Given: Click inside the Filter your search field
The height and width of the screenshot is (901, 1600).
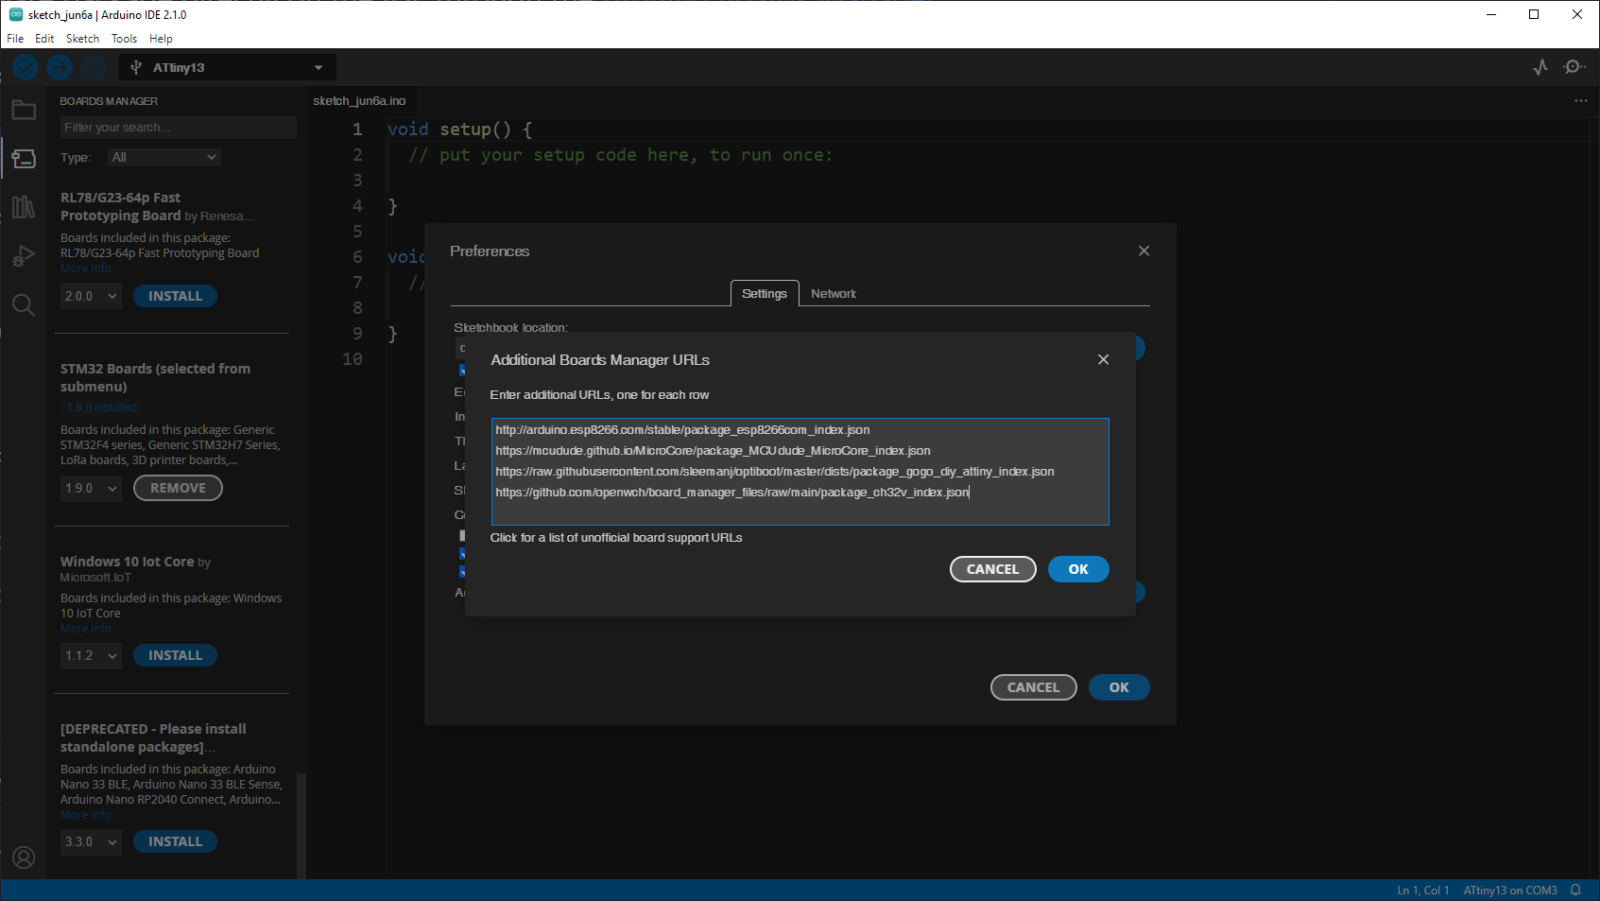Looking at the screenshot, I should click(x=178, y=127).
